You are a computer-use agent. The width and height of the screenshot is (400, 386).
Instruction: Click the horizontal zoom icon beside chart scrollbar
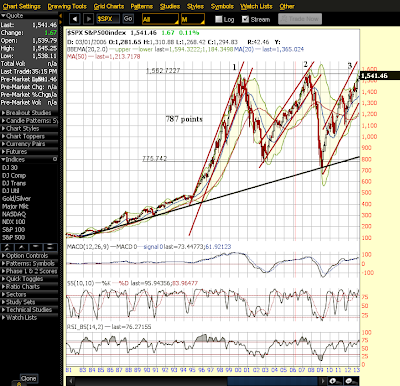(x=335, y=381)
